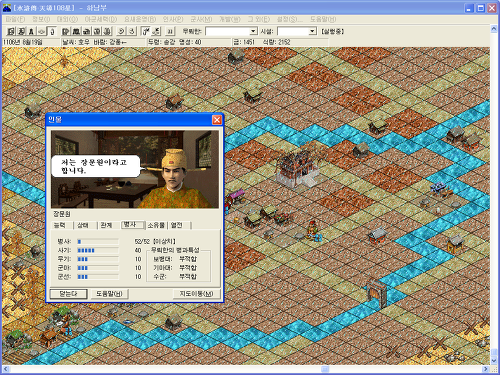Click the second icon in the main toolbar

(x=21, y=31)
